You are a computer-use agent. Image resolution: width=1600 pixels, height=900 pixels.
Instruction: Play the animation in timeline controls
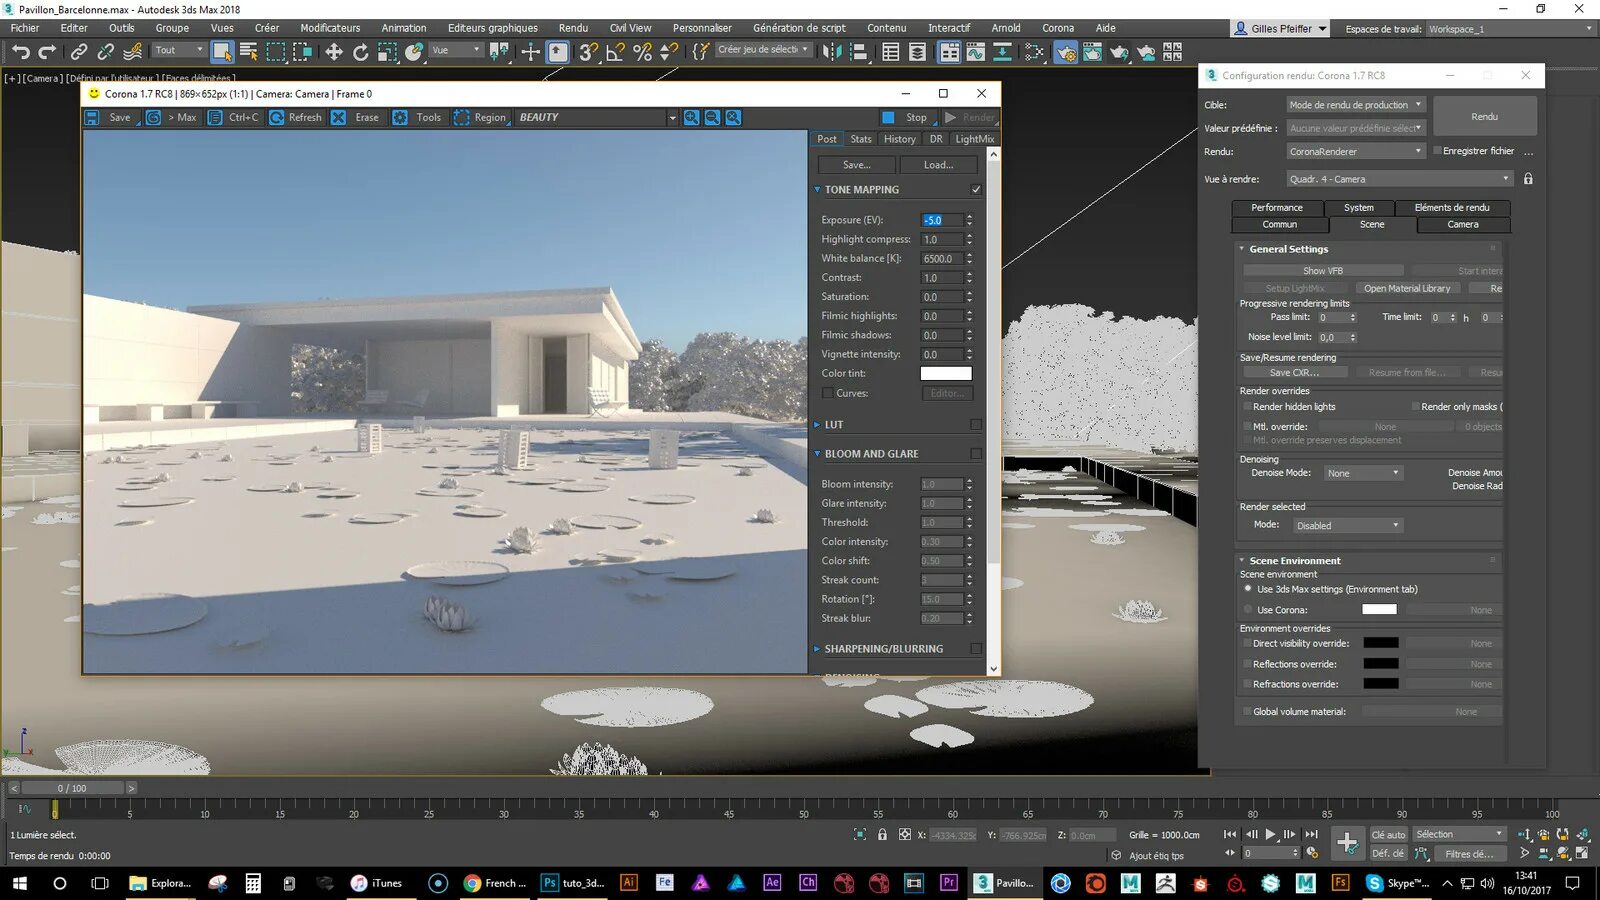(1270, 834)
